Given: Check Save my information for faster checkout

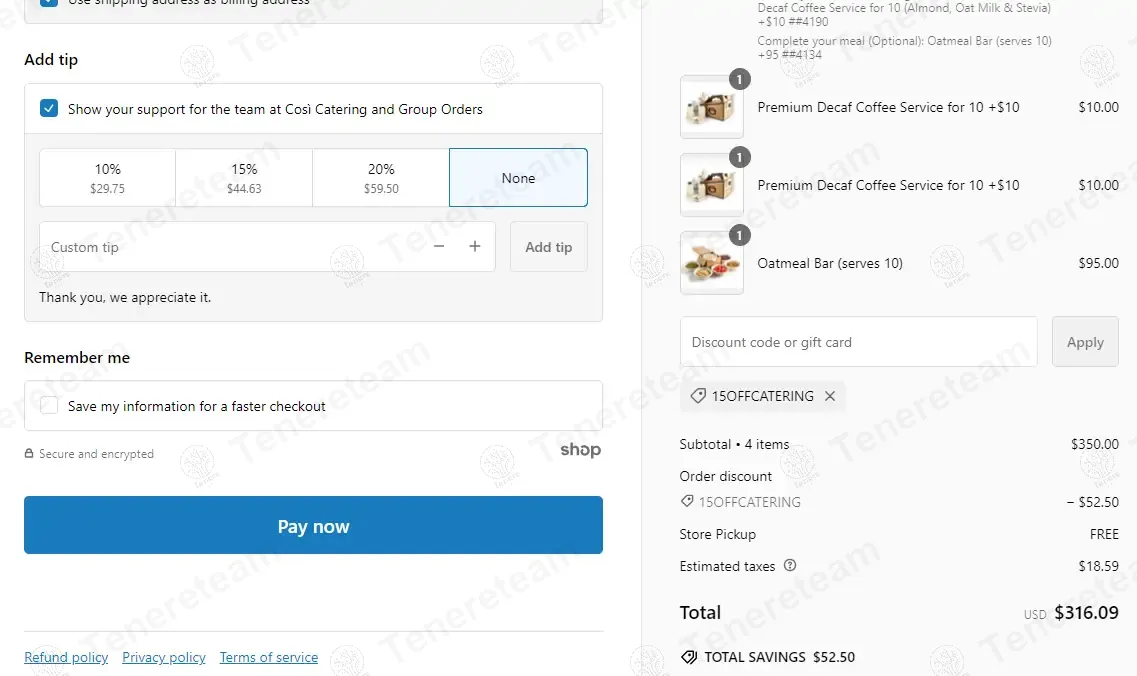Looking at the screenshot, I should pyautogui.click(x=49, y=405).
